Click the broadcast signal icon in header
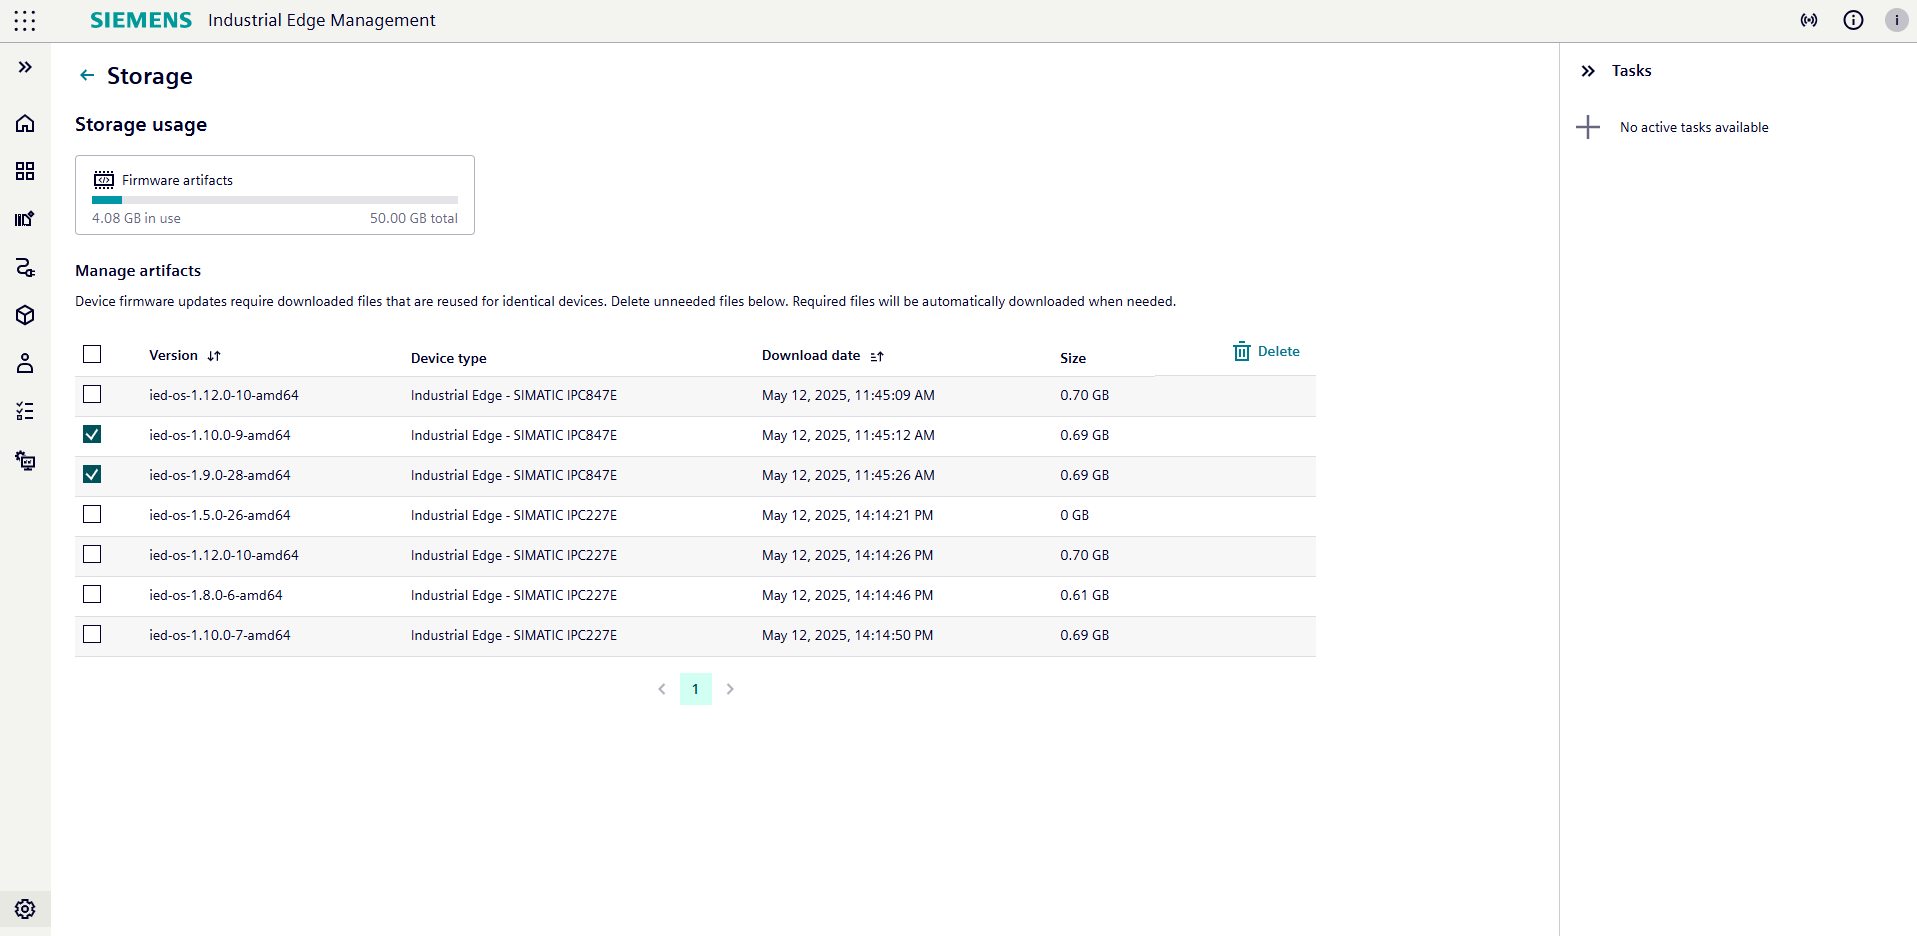The image size is (1917, 936). (x=1809, y=20)
